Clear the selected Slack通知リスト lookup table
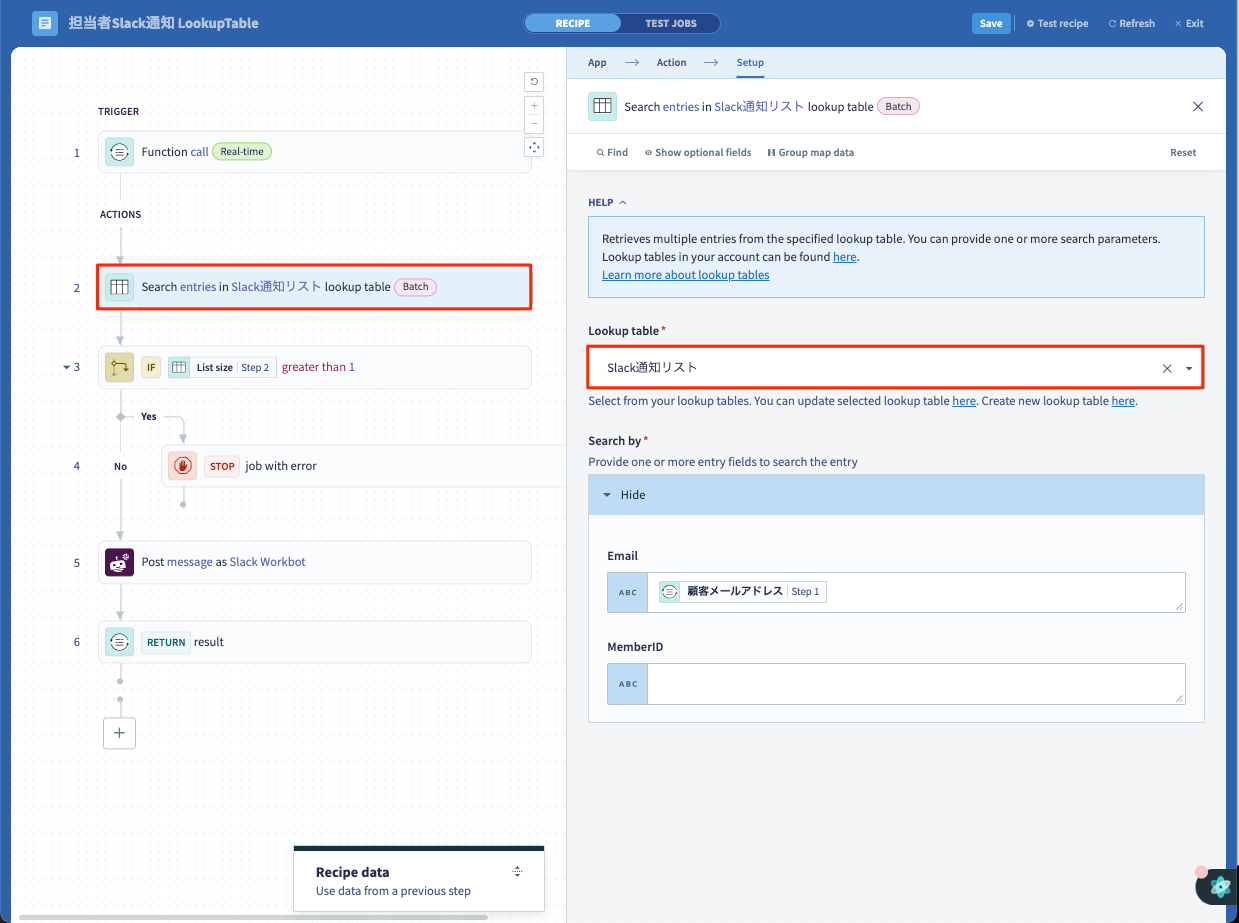 point(1167,368)
